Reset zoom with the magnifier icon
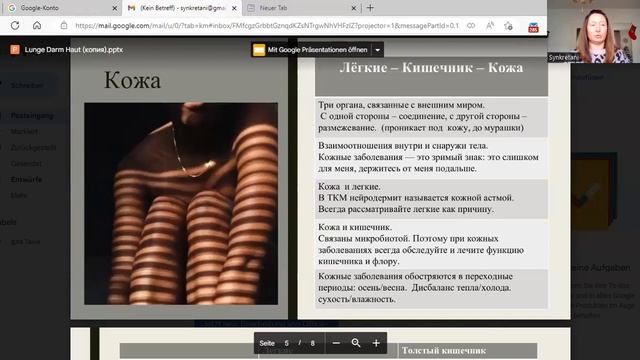This screenshot has width=640, height=360. [x=356, y=343]
